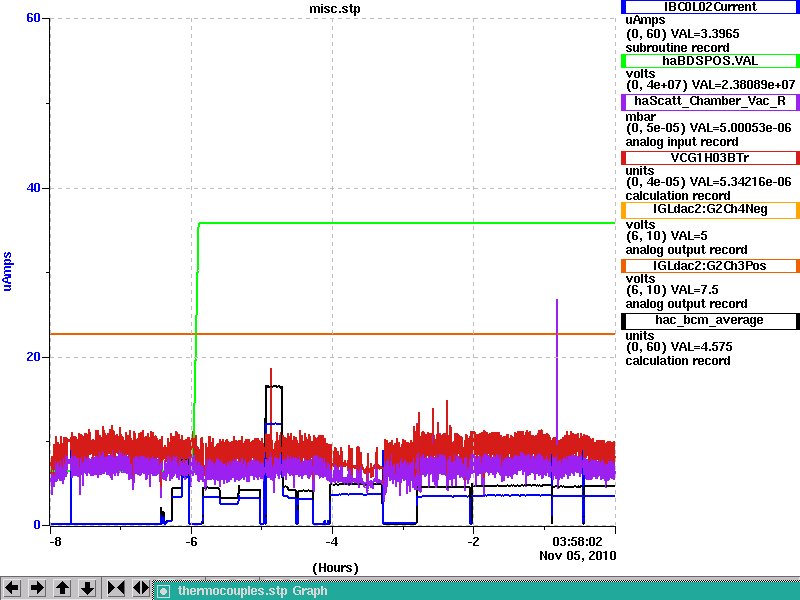This screenshot has height=600, width=800.
Task: Click the 0 y-axis tick label
Action: tap(37, 524)
